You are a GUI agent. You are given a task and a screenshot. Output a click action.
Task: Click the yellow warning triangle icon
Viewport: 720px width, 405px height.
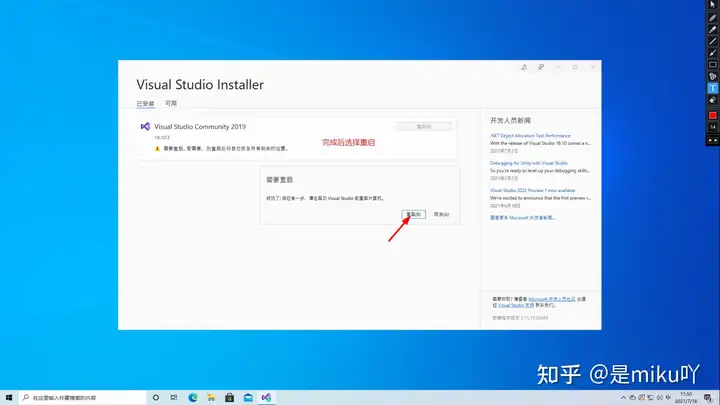pos(158,148)
